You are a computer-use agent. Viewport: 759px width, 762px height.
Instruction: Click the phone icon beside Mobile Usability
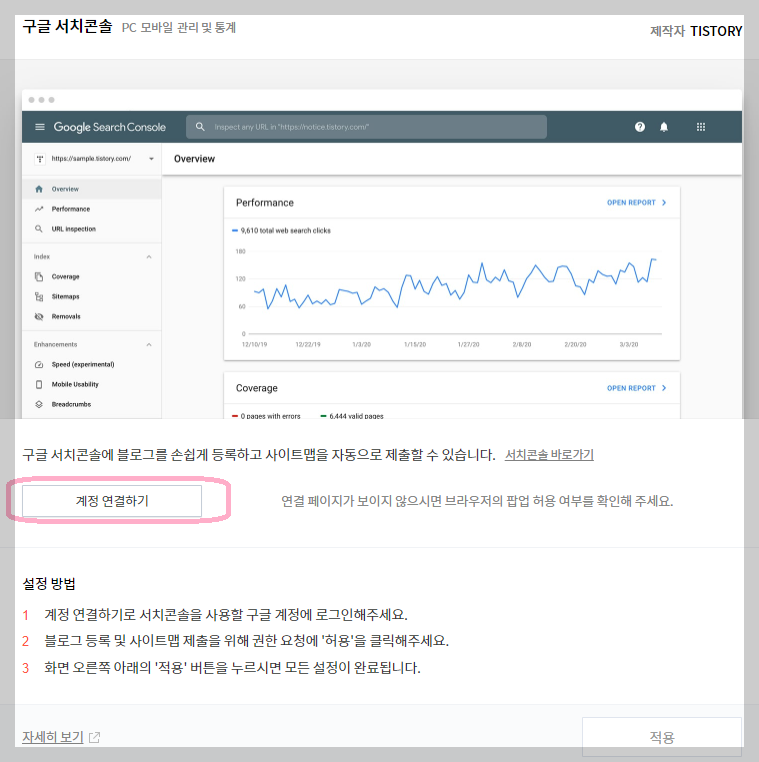[x=39, y=384]
